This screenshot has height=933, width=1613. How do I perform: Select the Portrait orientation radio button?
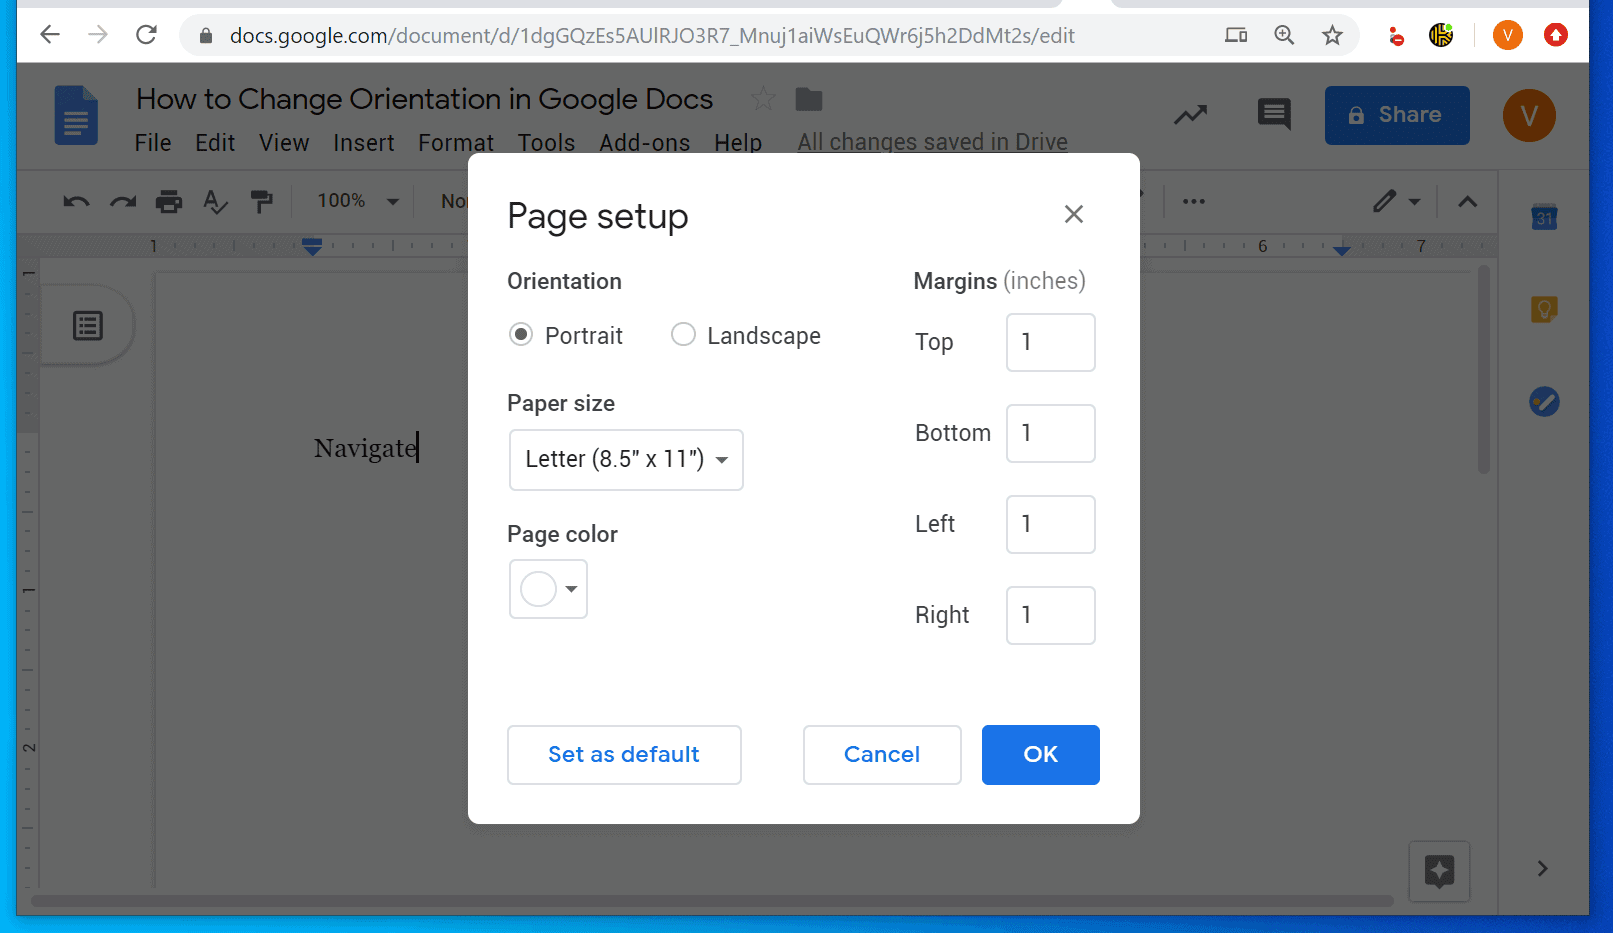point(521,334)
